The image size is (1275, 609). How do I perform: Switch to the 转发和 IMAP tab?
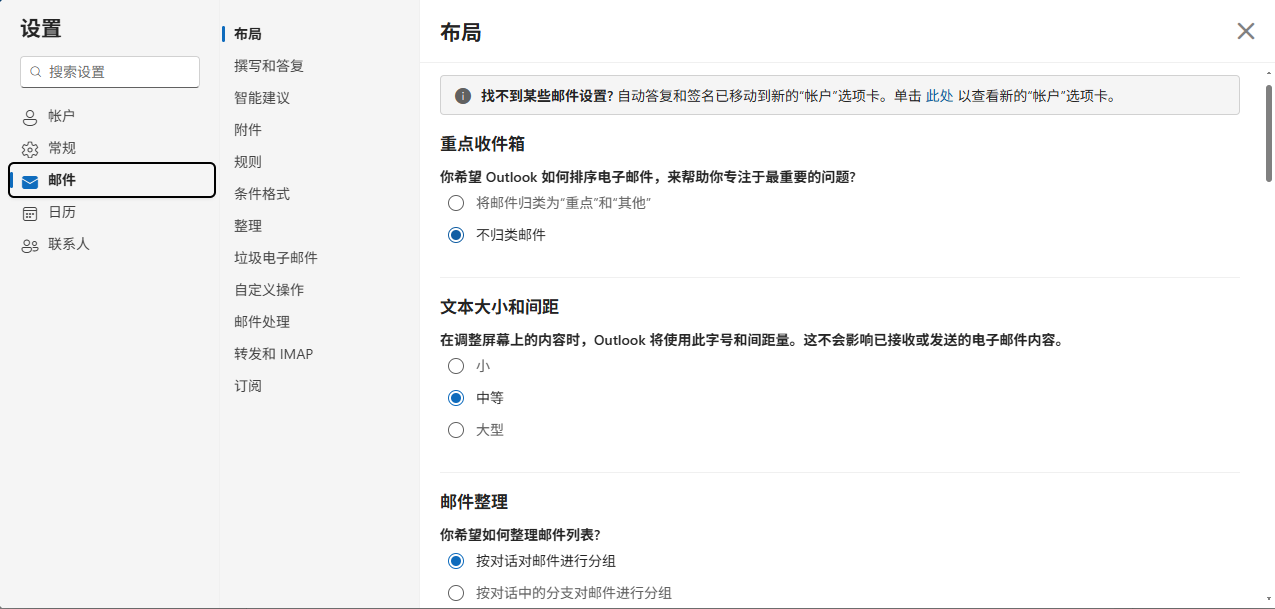(x=274, y=354)
